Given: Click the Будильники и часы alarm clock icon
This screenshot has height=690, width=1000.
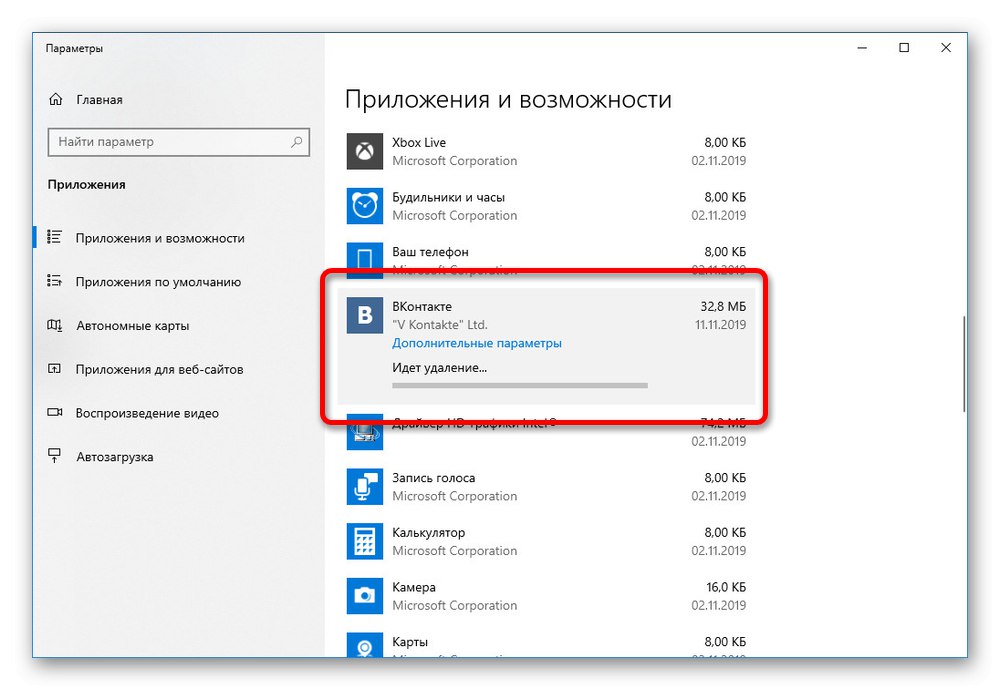Looking at the screenshot, I should [365, 206].
